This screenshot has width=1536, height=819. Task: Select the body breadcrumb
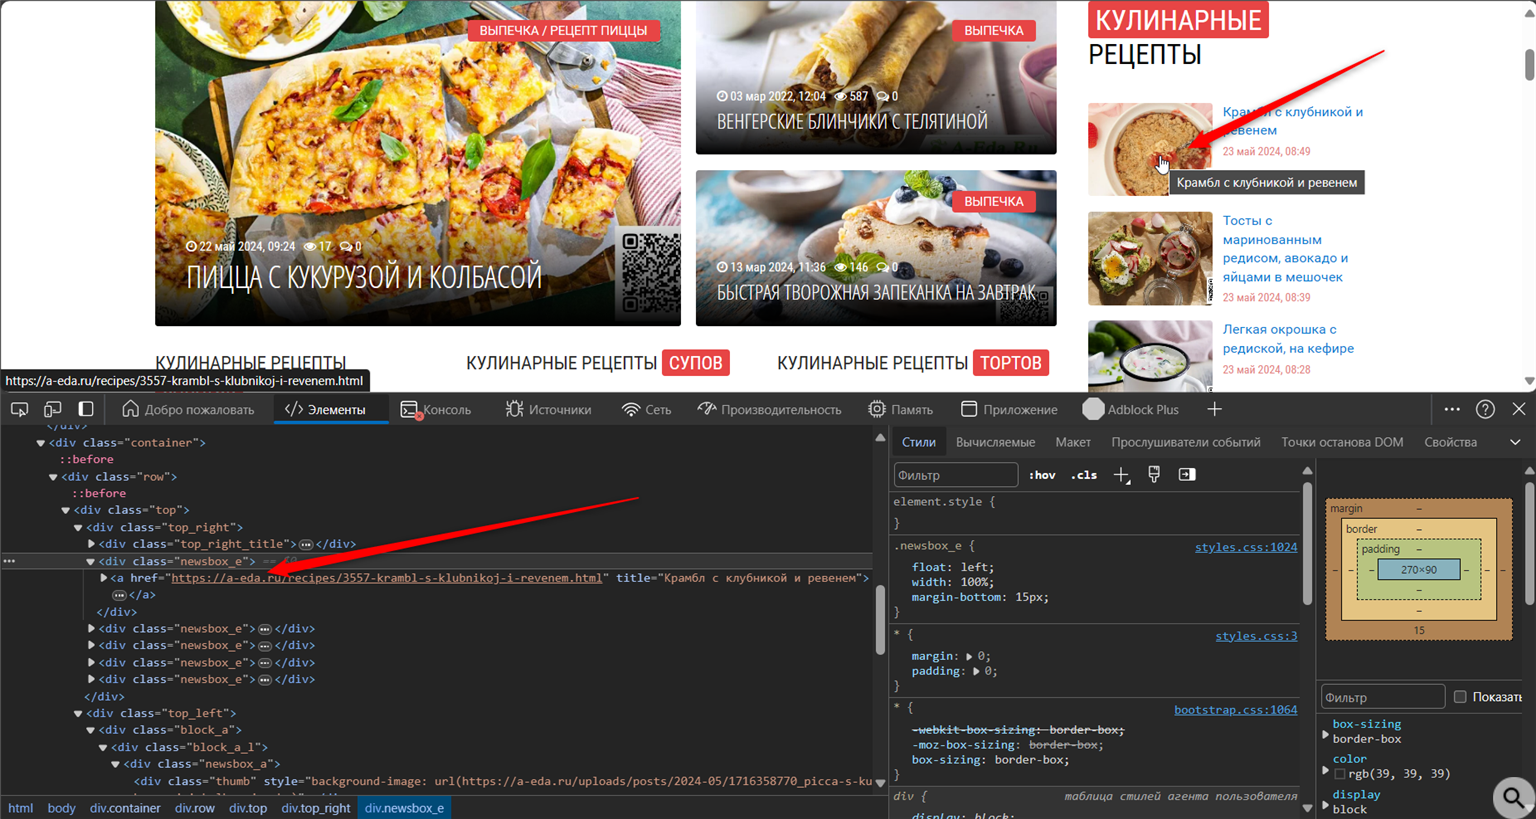pos(61,808)
